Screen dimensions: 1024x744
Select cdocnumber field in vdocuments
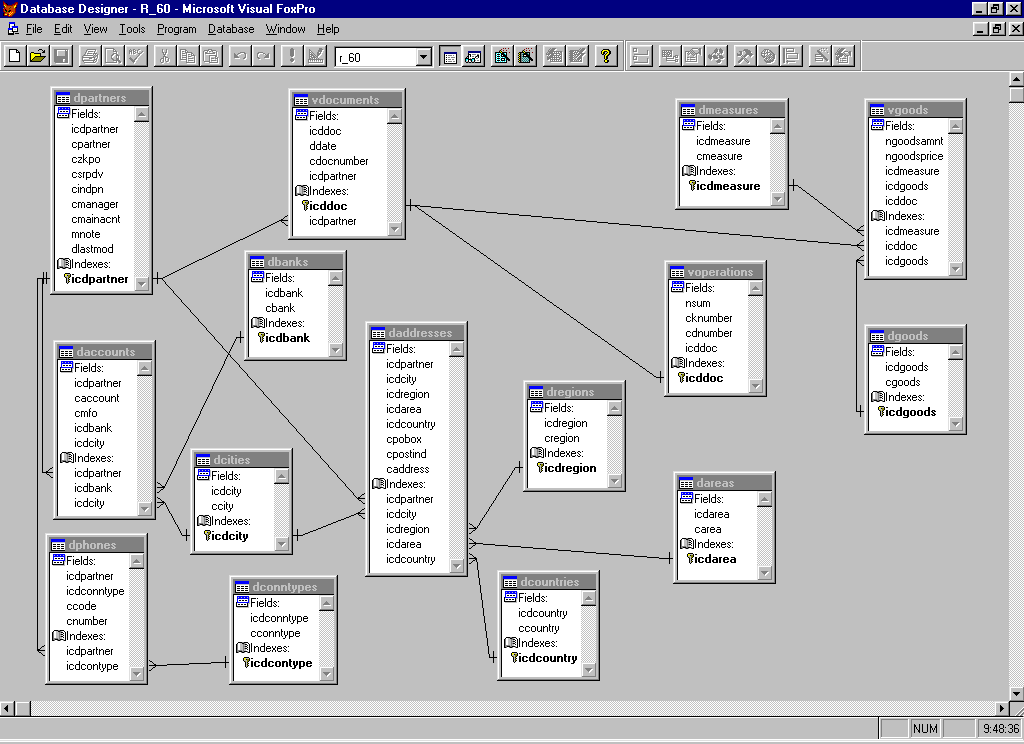point(338,161)
